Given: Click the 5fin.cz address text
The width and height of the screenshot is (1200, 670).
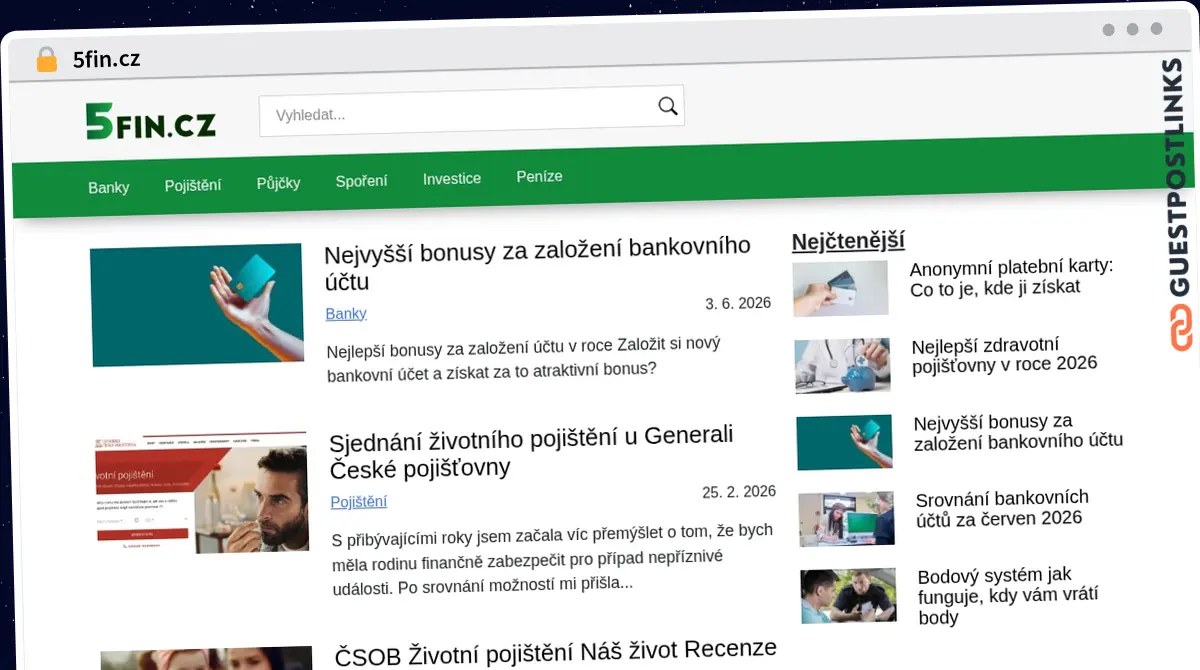Looking at the screenshot, I should pos(107,59).
